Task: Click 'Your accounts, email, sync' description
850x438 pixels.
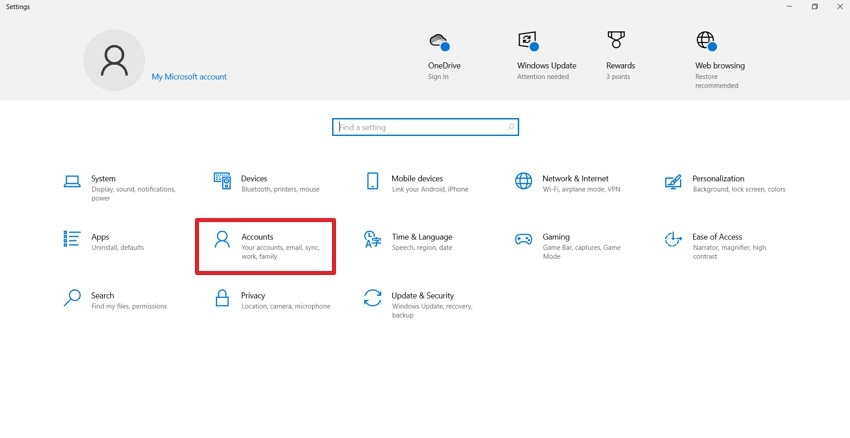Action: (x=281, y=252)
